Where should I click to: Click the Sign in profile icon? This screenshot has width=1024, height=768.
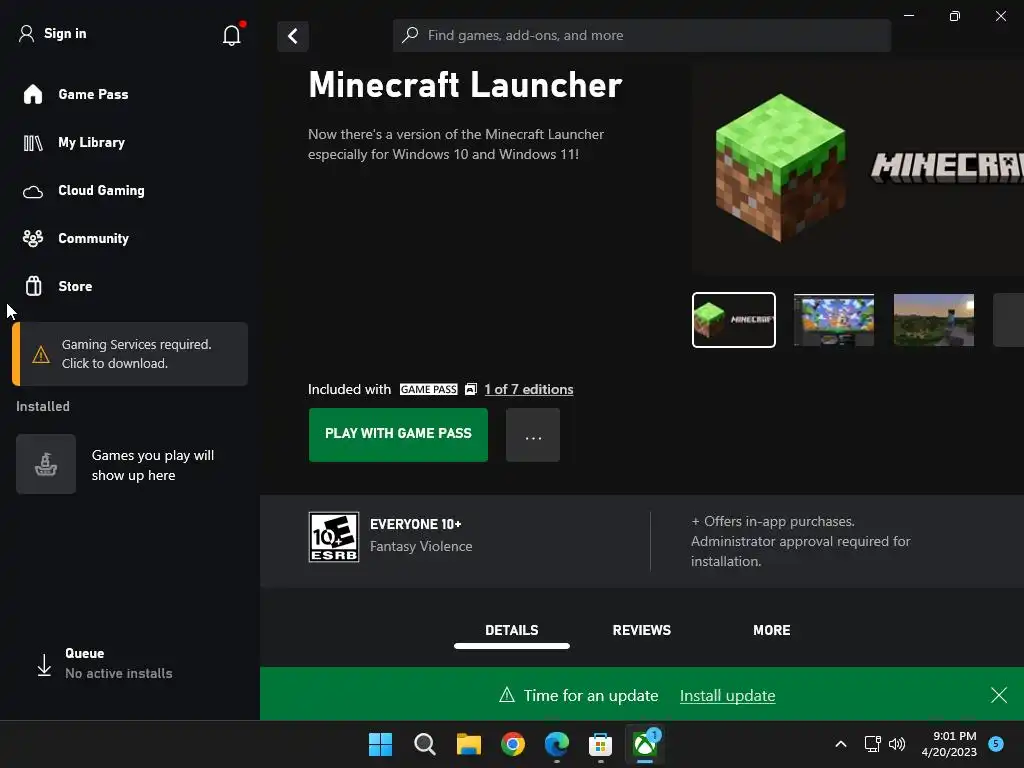tap(26, 33)
